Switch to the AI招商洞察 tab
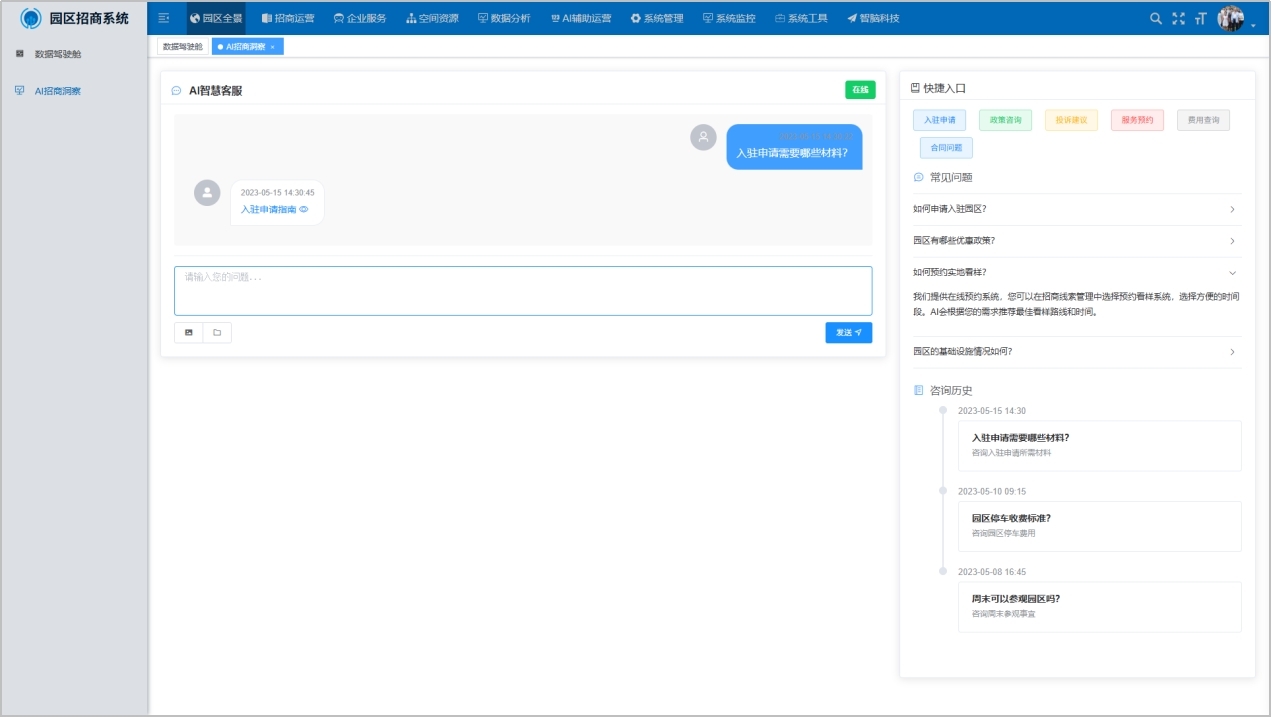The image size is (1272, 718). pyautogui.click(x=246, y=45)
